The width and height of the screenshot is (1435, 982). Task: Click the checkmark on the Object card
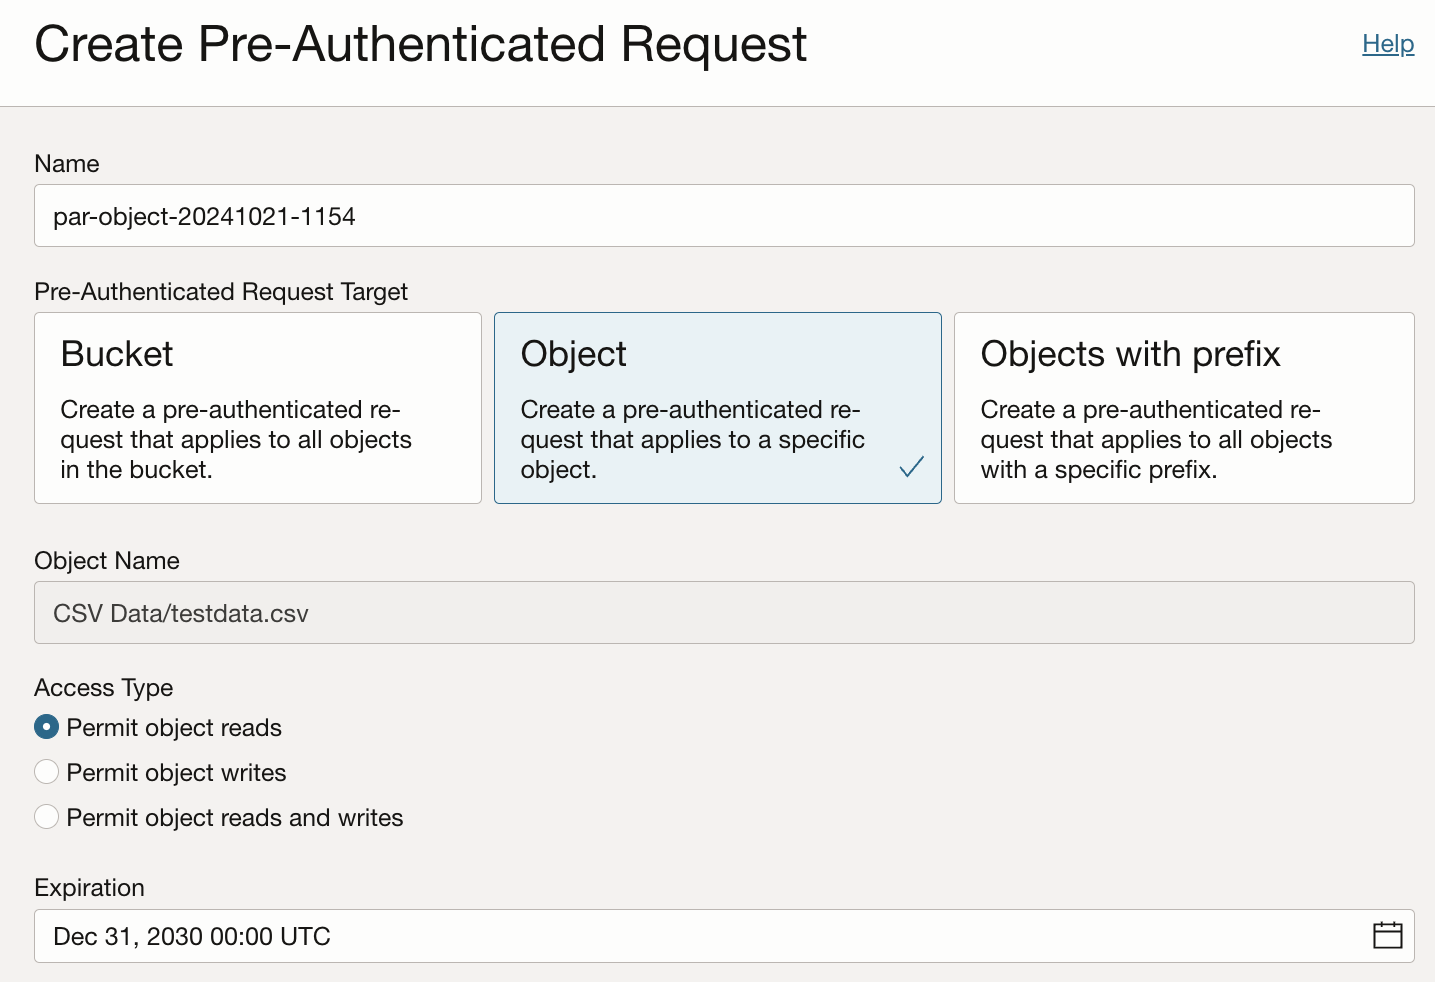(x=911, y=466)
